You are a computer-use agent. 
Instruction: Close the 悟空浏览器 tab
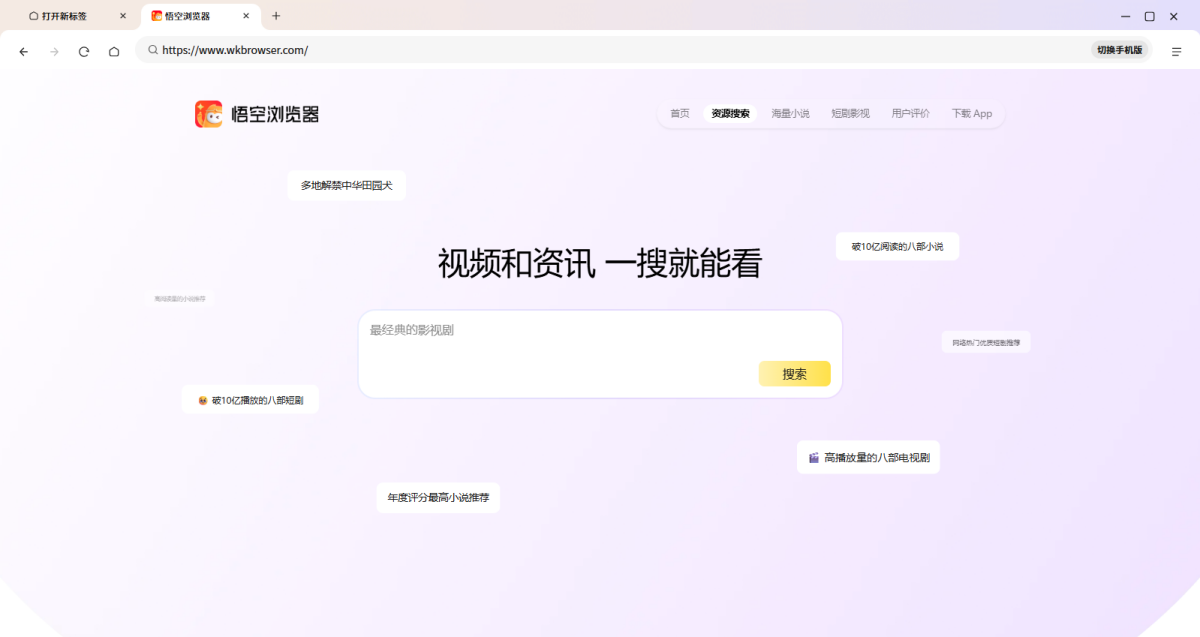[x=246, y=16]
